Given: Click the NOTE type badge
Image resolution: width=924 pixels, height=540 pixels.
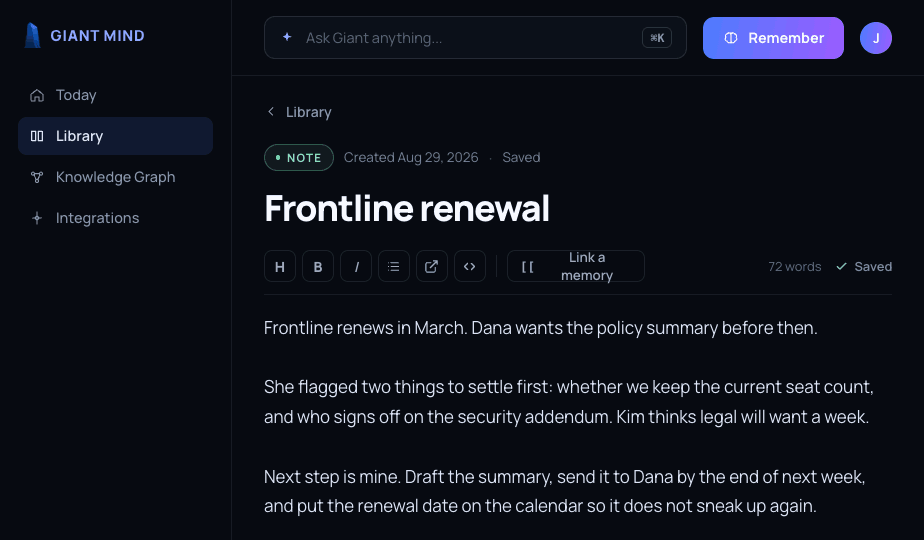Looking at the screenshot, I should [x=299, y=157].
